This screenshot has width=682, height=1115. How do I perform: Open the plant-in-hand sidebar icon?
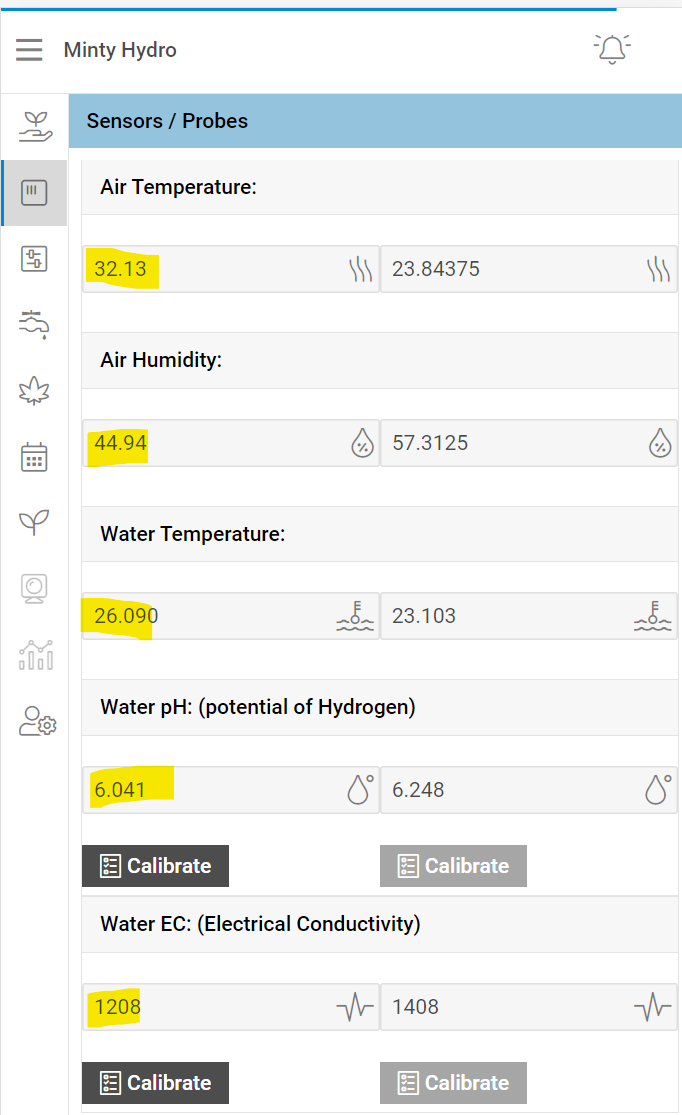click(35, 126)
